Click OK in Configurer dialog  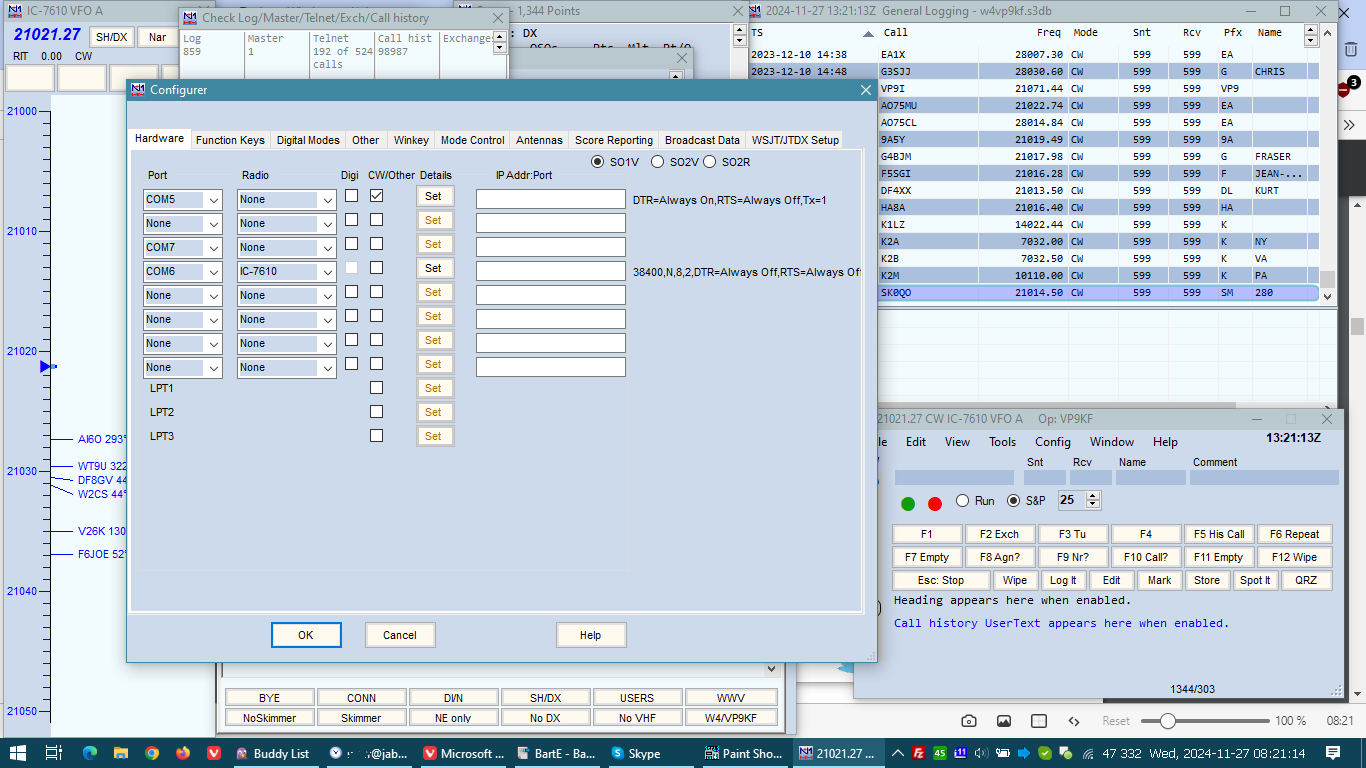pyautogui.click(x=306, y=635)
